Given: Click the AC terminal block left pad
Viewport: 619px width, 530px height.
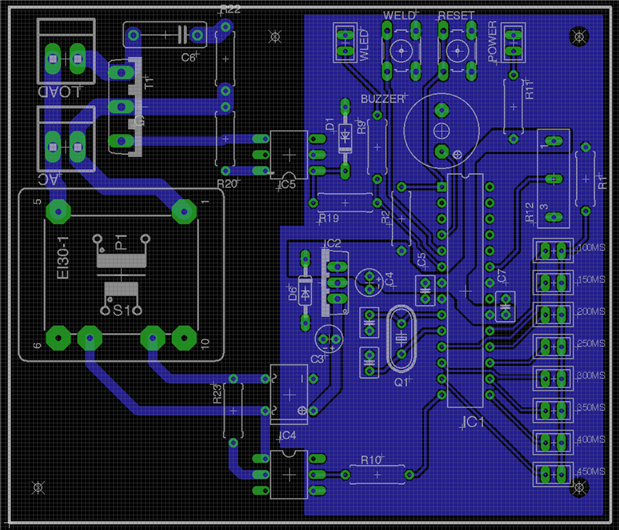Looking at the screenshot, I should coord(53,147).
